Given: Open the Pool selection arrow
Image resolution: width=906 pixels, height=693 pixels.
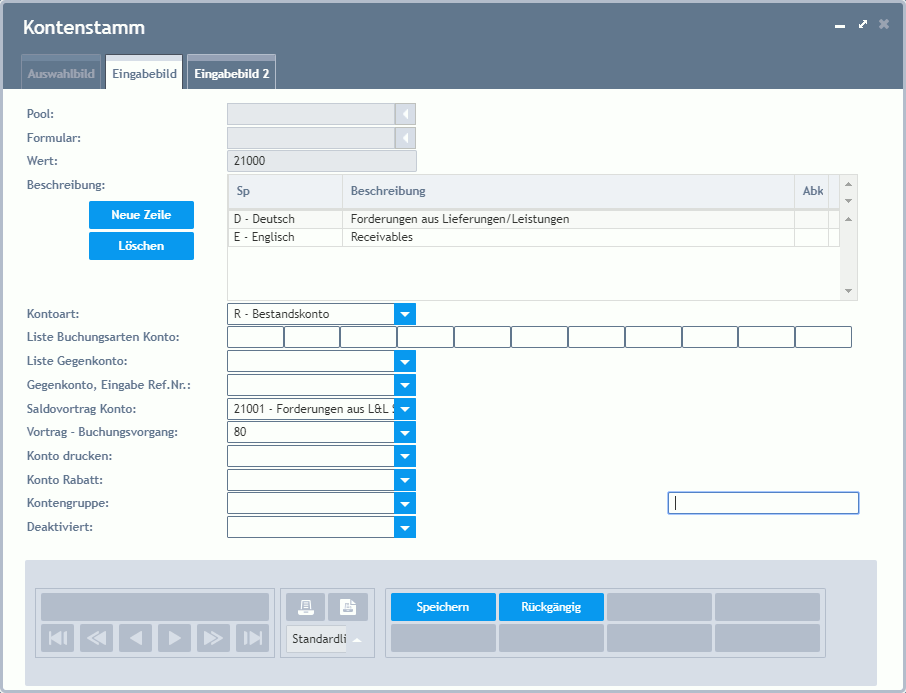Looking at the screenshot, I should click(x=405, y=114).
